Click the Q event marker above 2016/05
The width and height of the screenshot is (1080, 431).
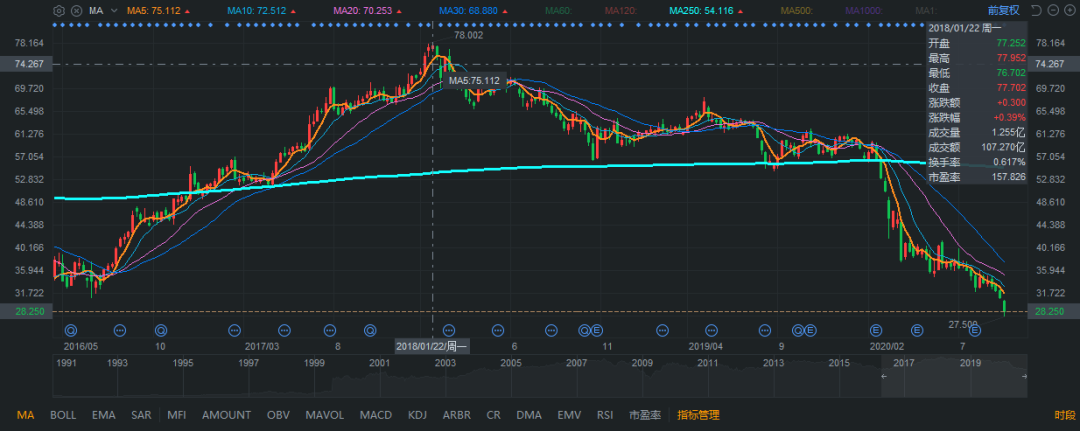click(72, 331)
